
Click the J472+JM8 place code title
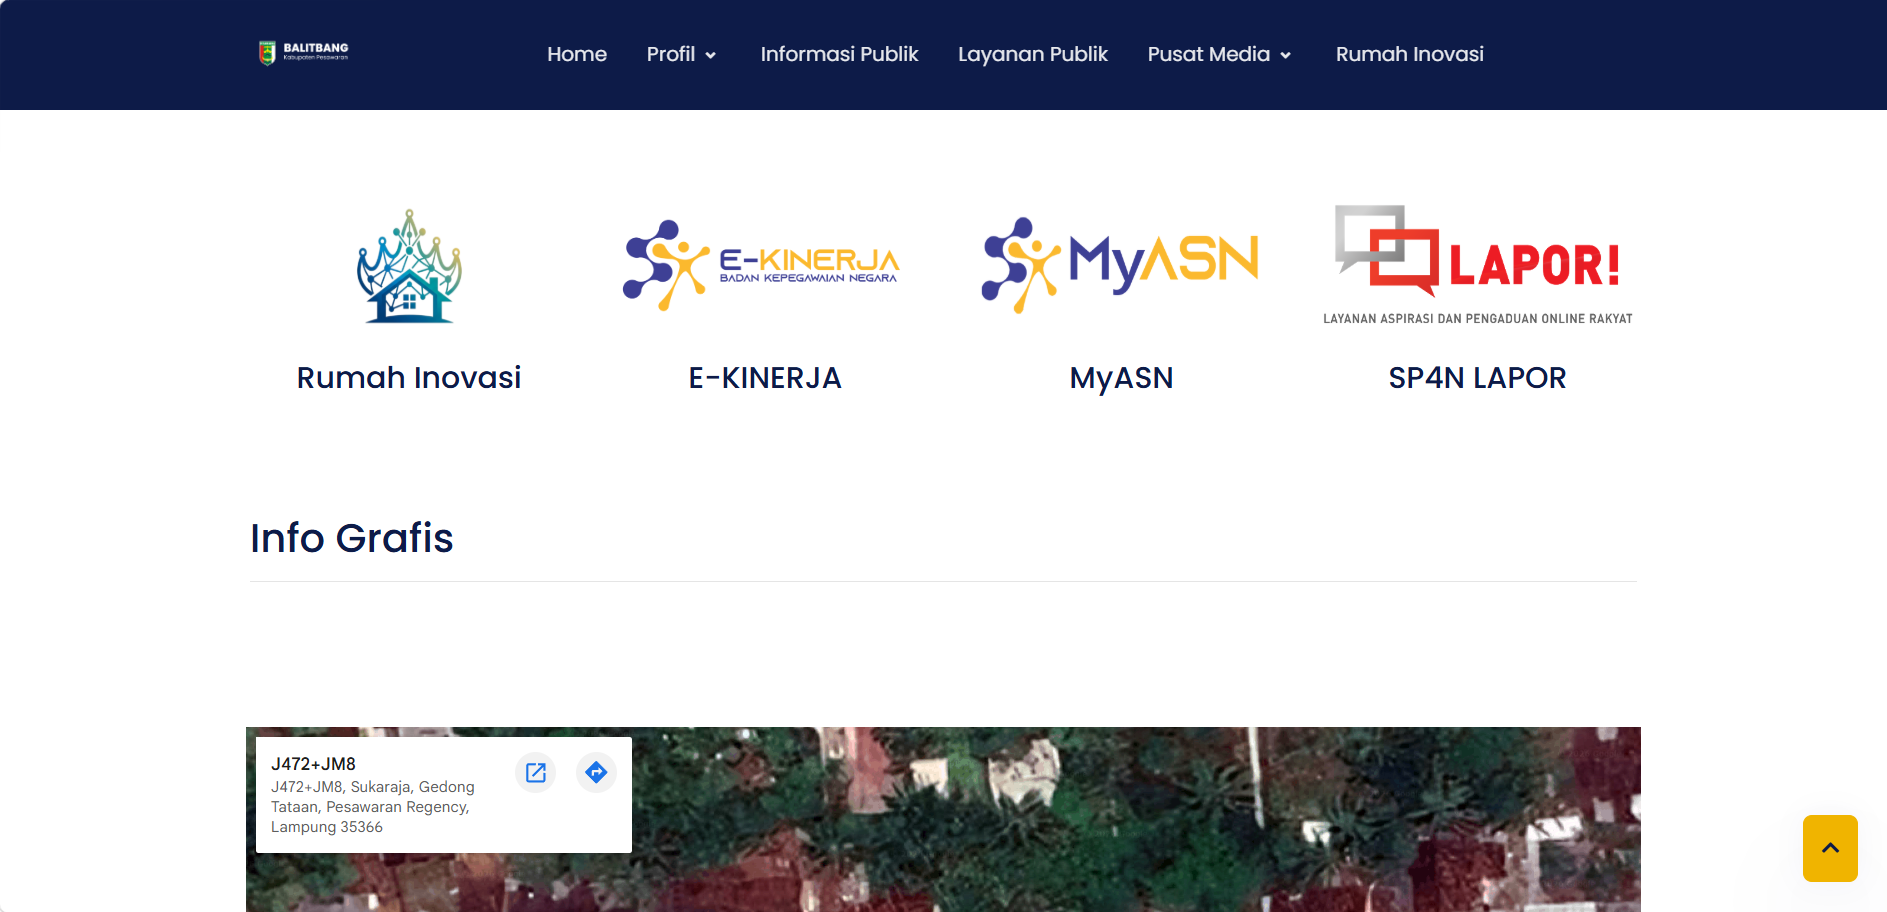coord(313,764)
